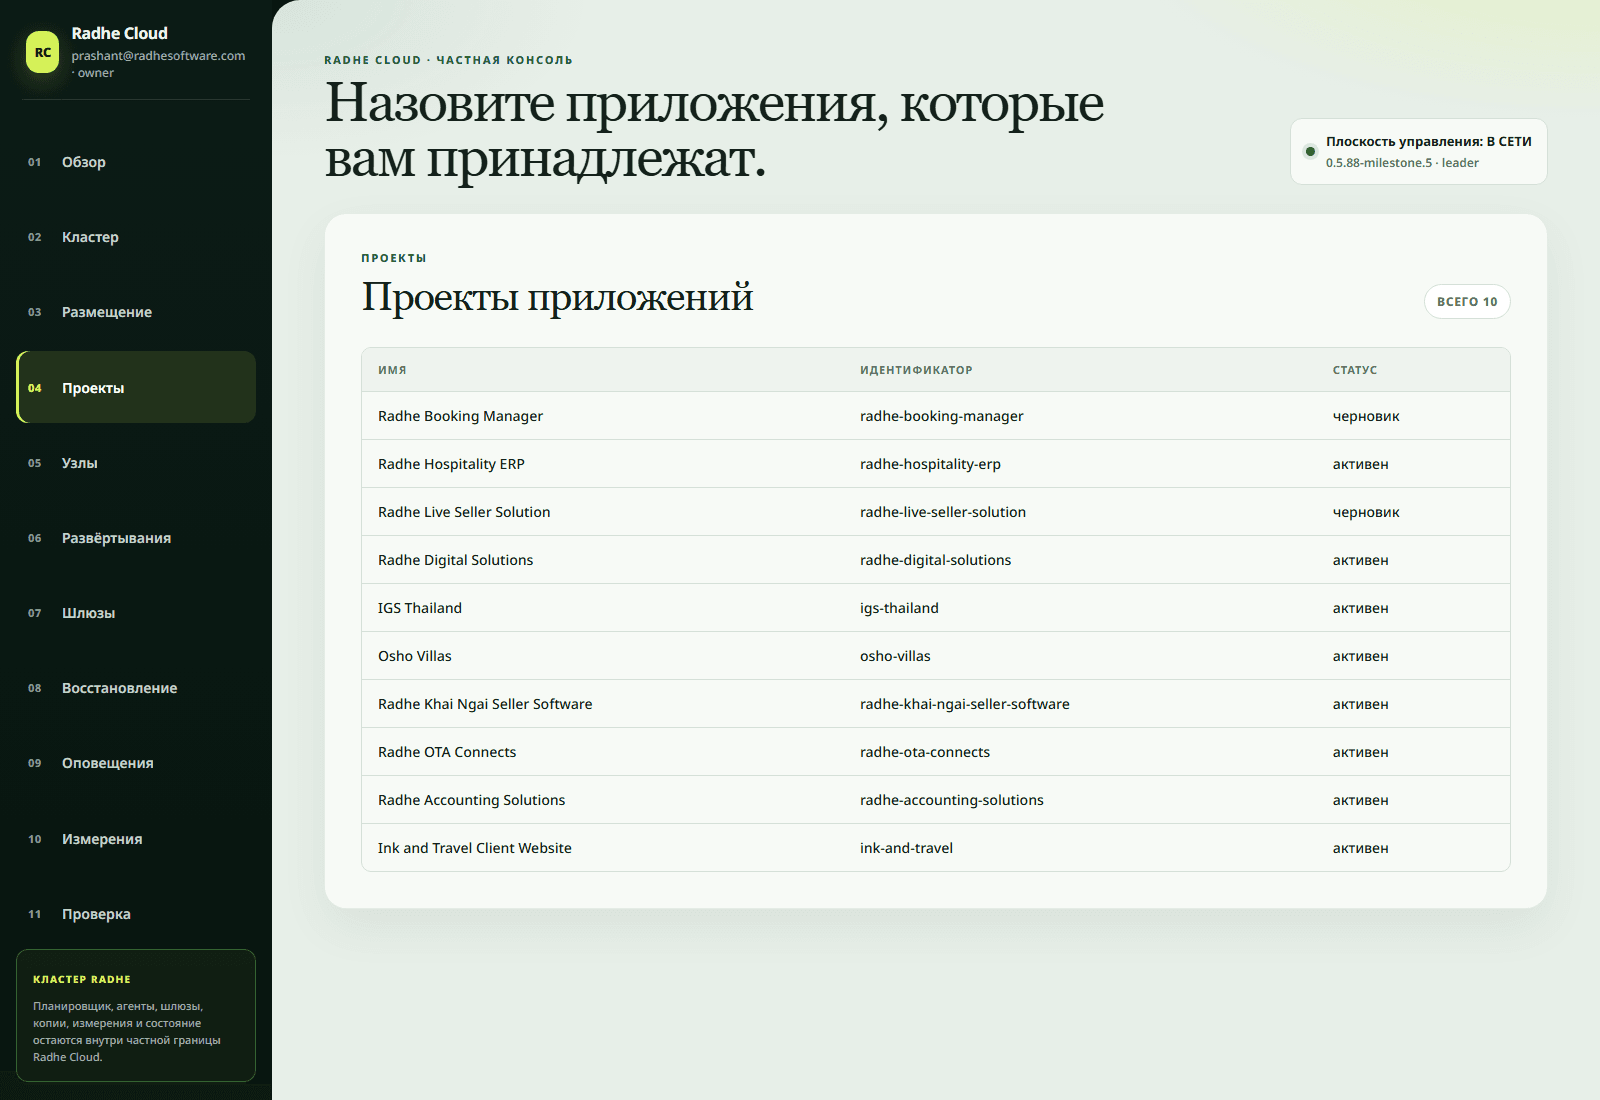The height and width of the screenshot is (1100, 1600).
Task: Open Ink and Travel Client Website
Action: point(475,848)
